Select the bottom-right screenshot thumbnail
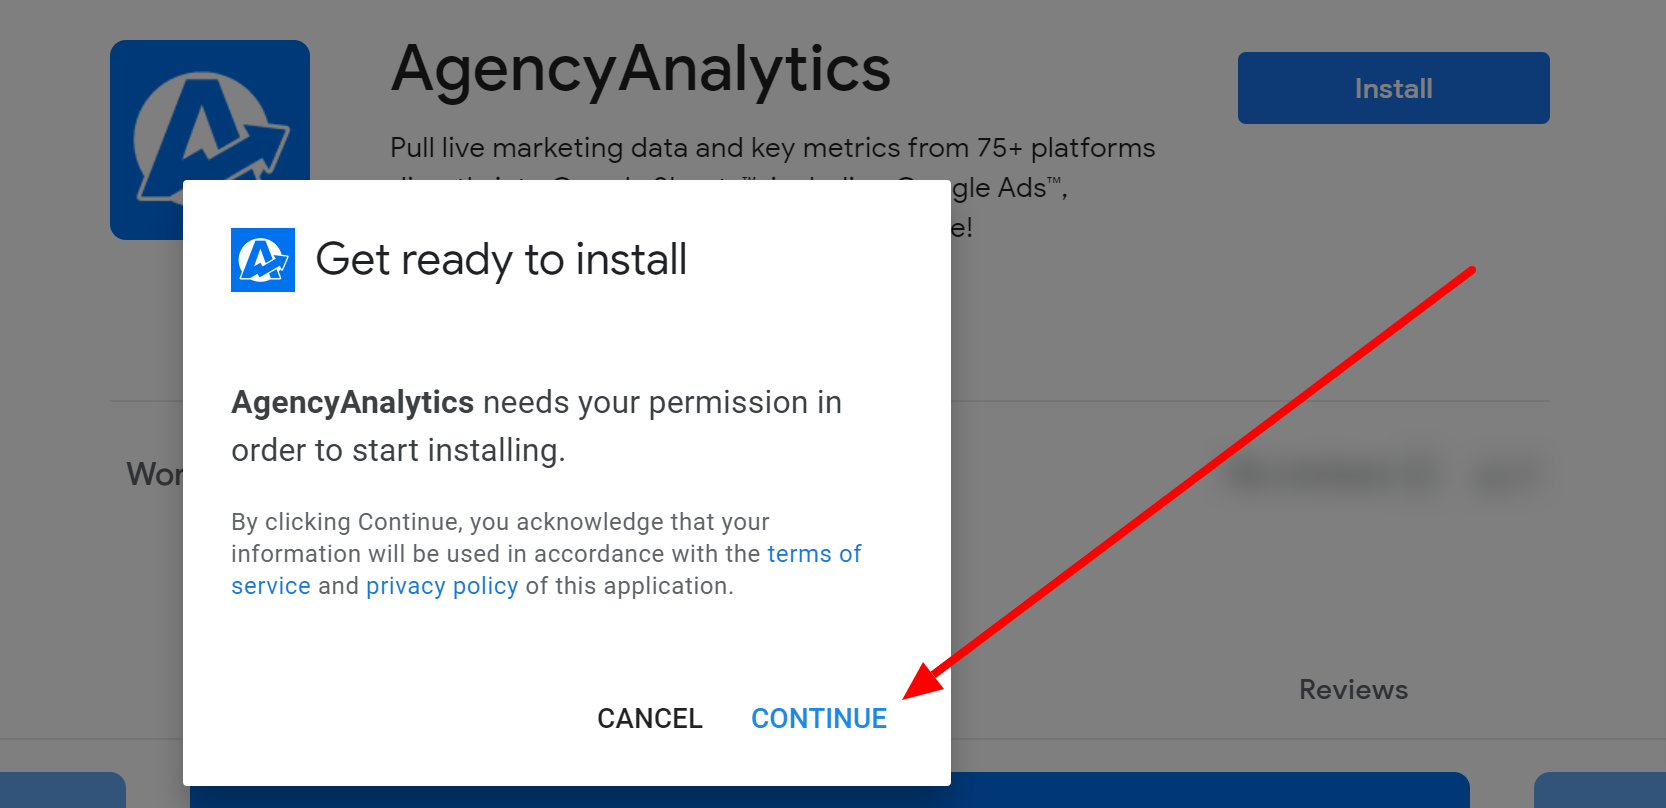Screen dimensions: 1666x808 [1600, 790]
